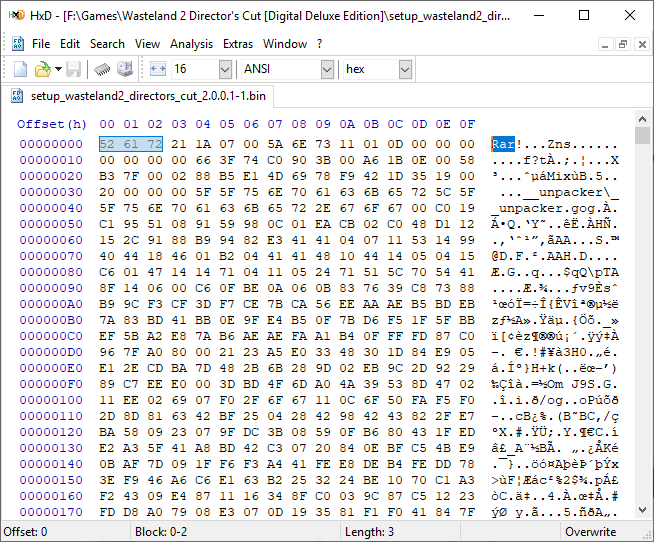
Task: Open RAM editor chip icon
Action: tap(102, 69)
